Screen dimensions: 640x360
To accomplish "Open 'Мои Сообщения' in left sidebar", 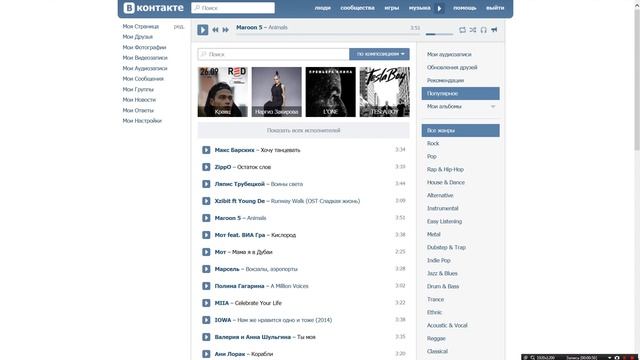I will (x=143, y=79).
